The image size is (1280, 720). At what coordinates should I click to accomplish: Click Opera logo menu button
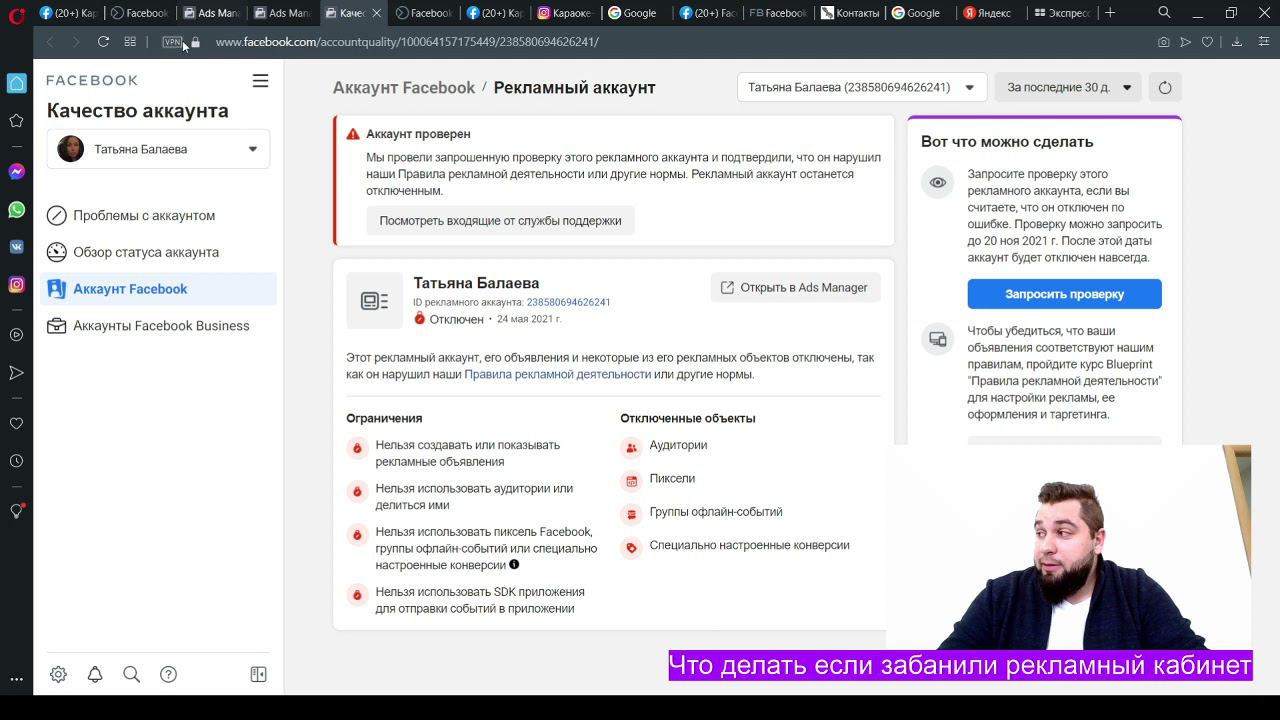16,14
